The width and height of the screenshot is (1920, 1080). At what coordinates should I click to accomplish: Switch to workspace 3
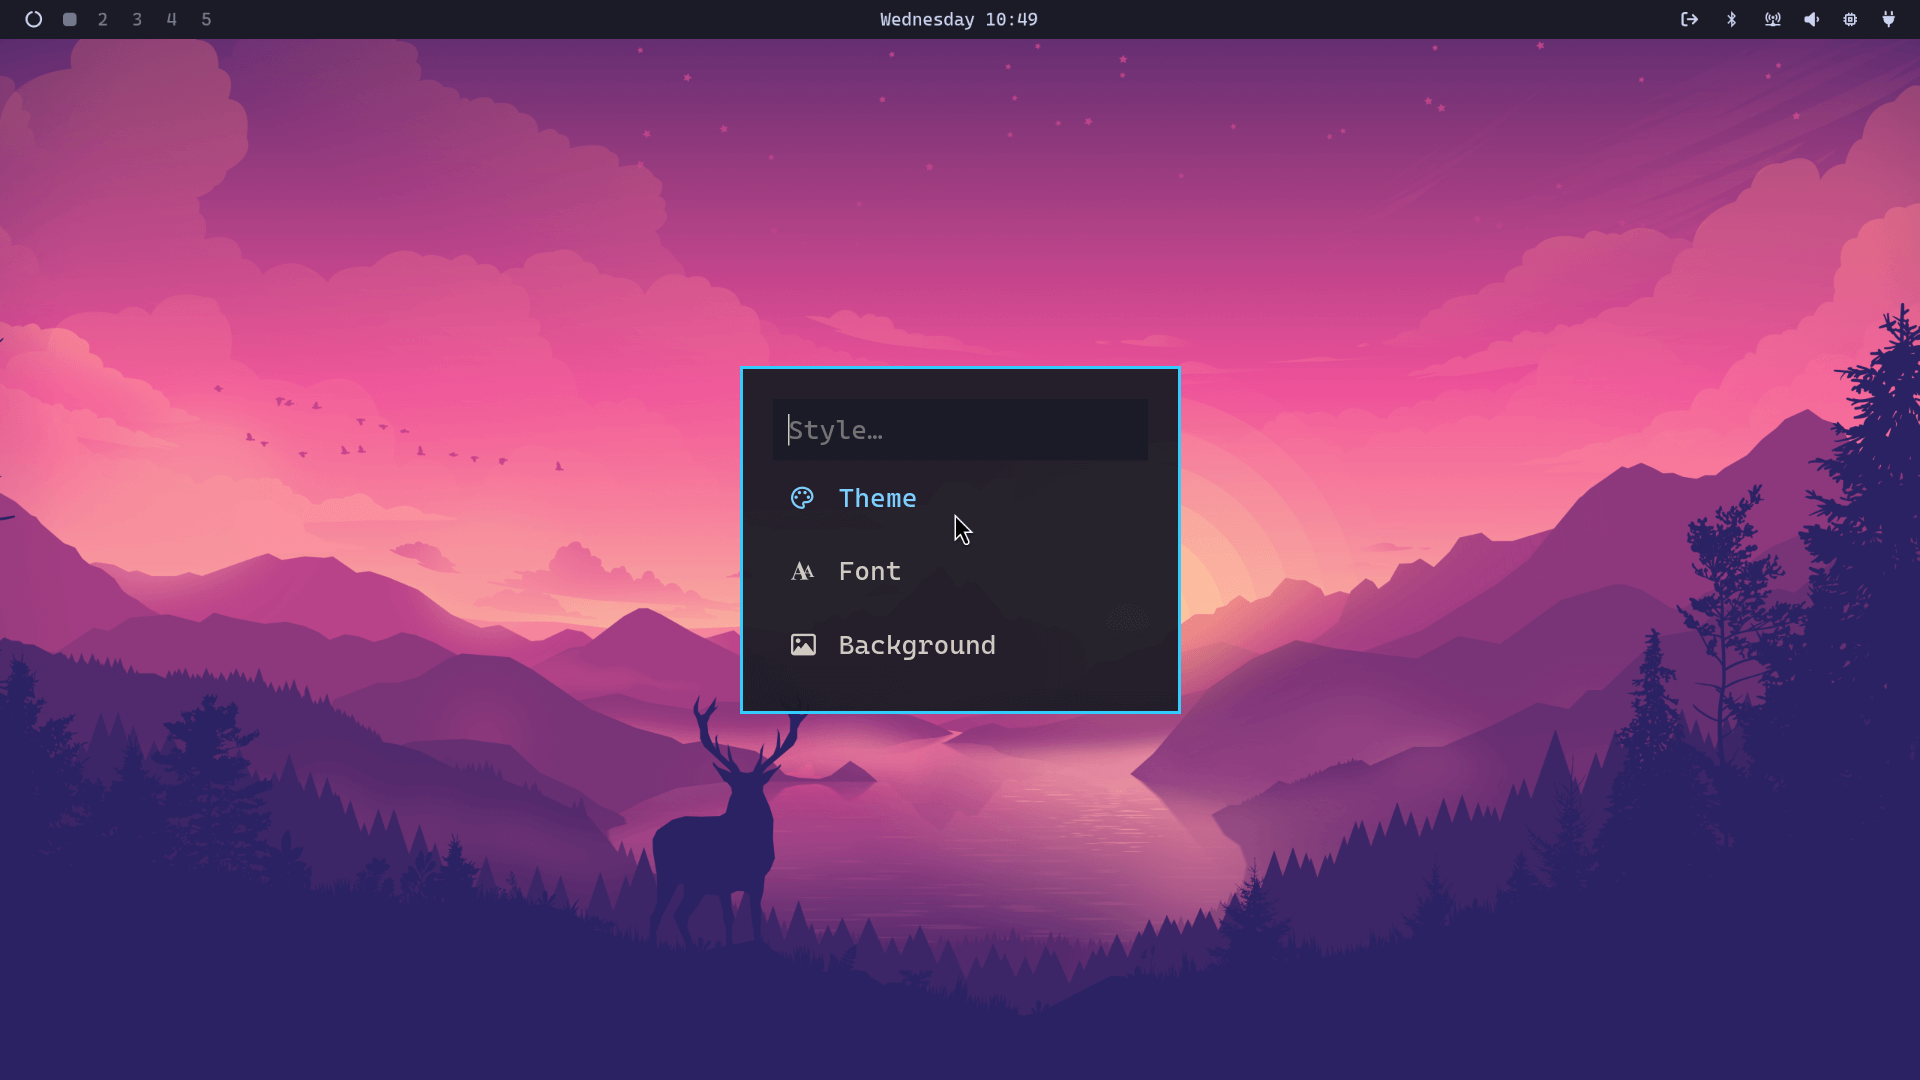click(137, 19)
